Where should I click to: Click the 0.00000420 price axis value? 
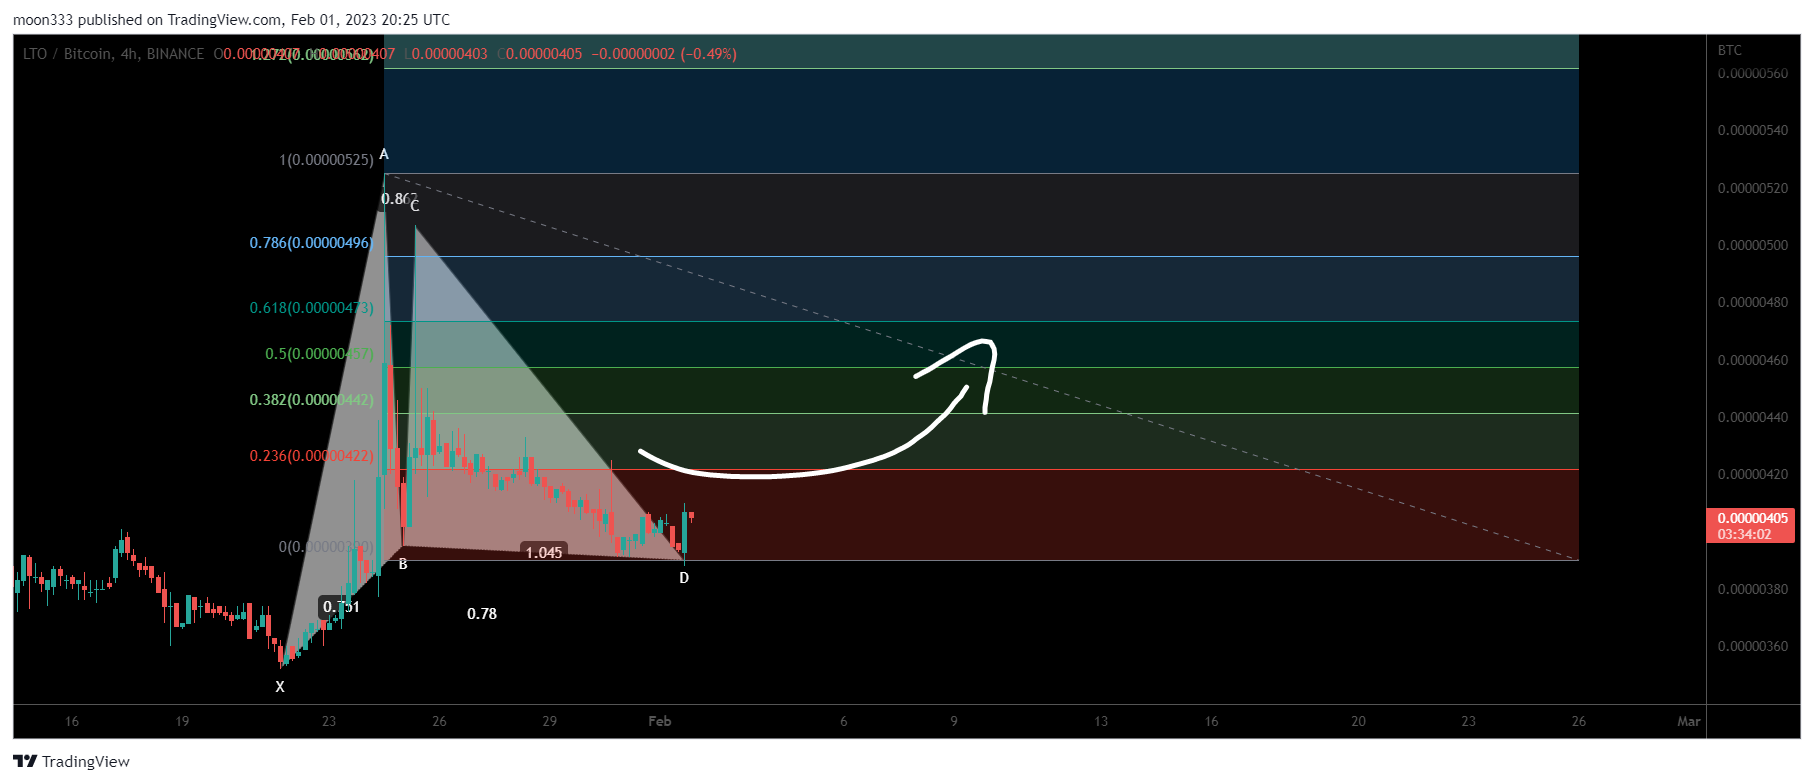point(1752,474)
